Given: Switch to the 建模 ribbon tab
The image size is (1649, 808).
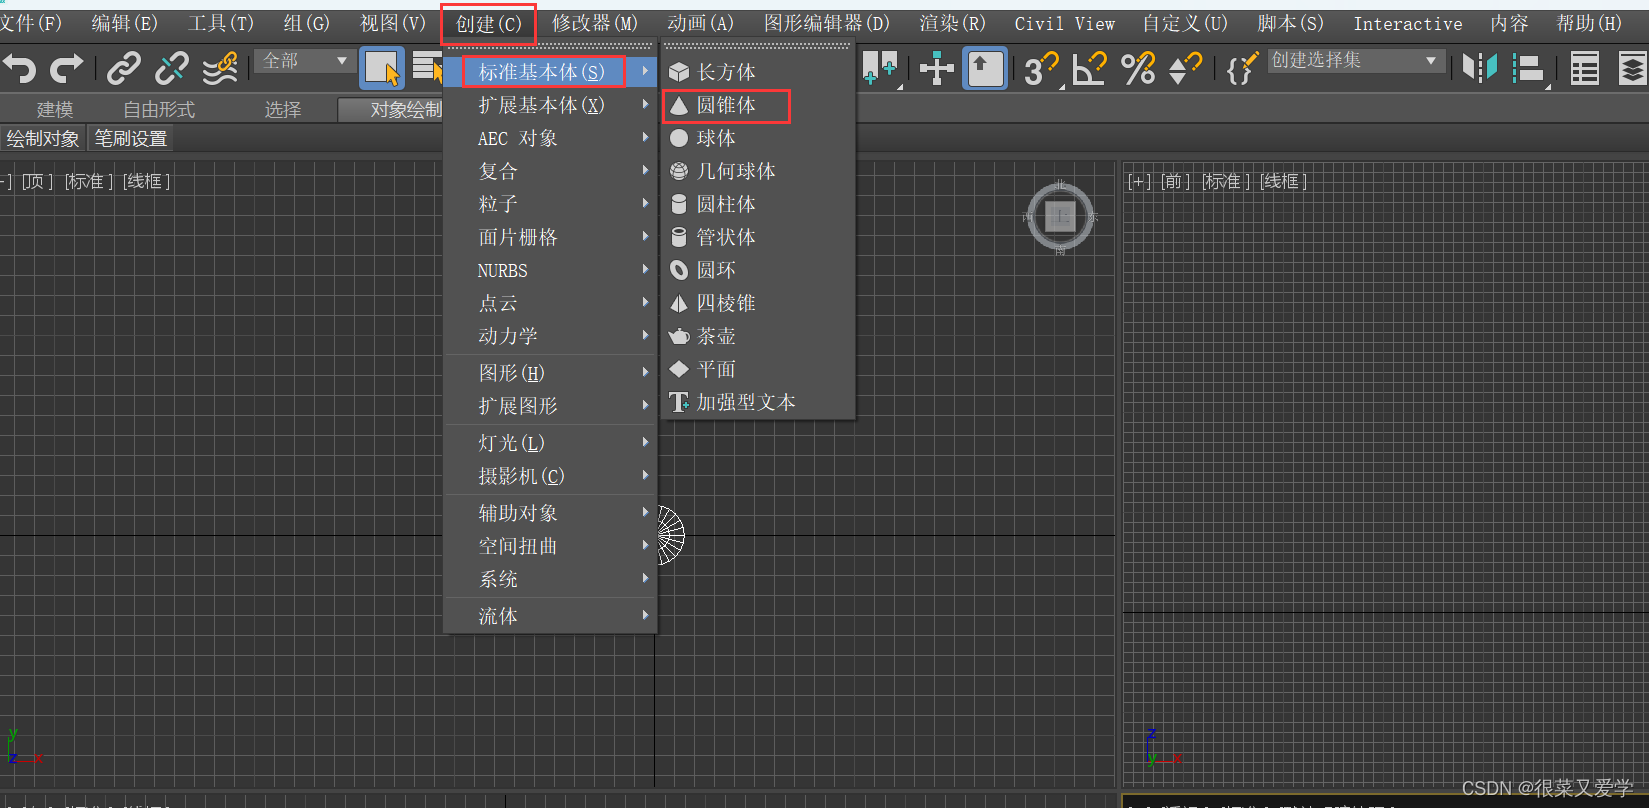Looking at the screenshot, I should click(55, 110).
